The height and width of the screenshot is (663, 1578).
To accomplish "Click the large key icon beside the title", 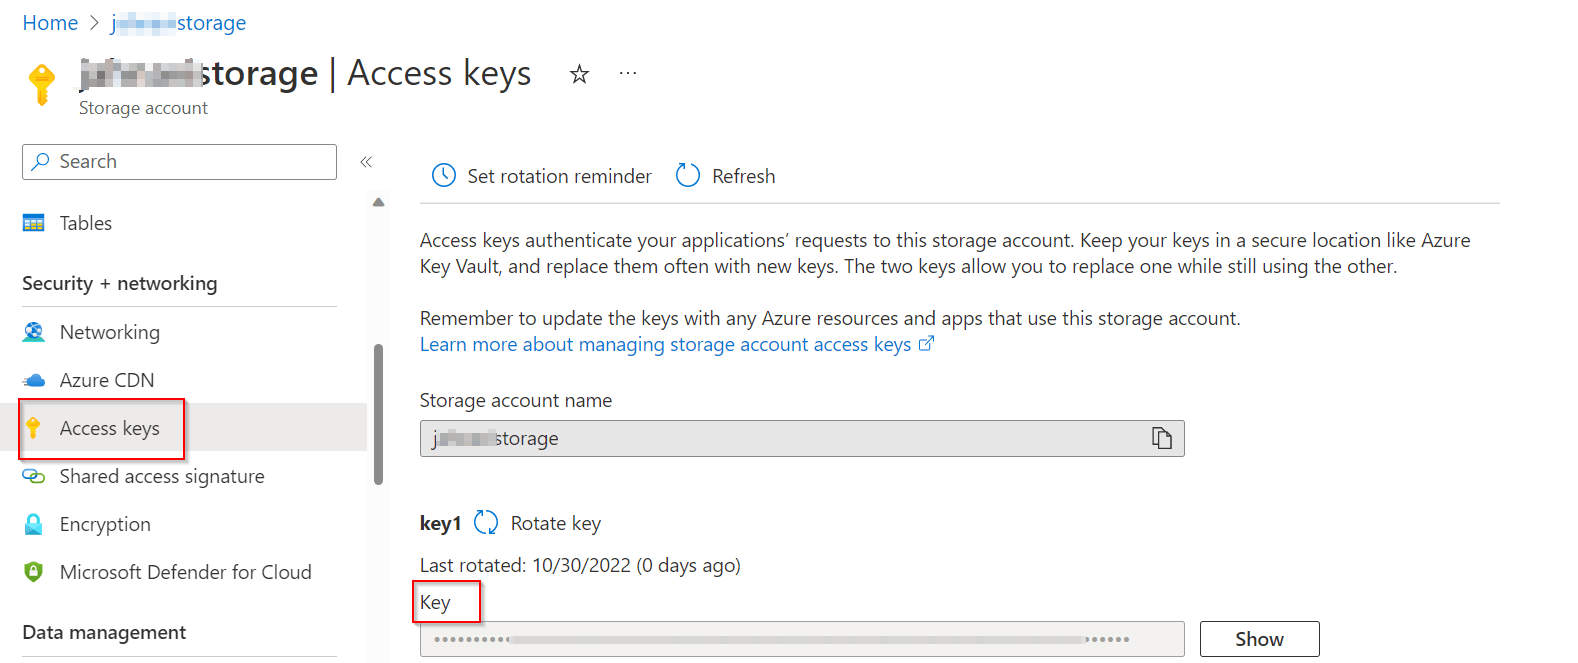I will [41, 84].
